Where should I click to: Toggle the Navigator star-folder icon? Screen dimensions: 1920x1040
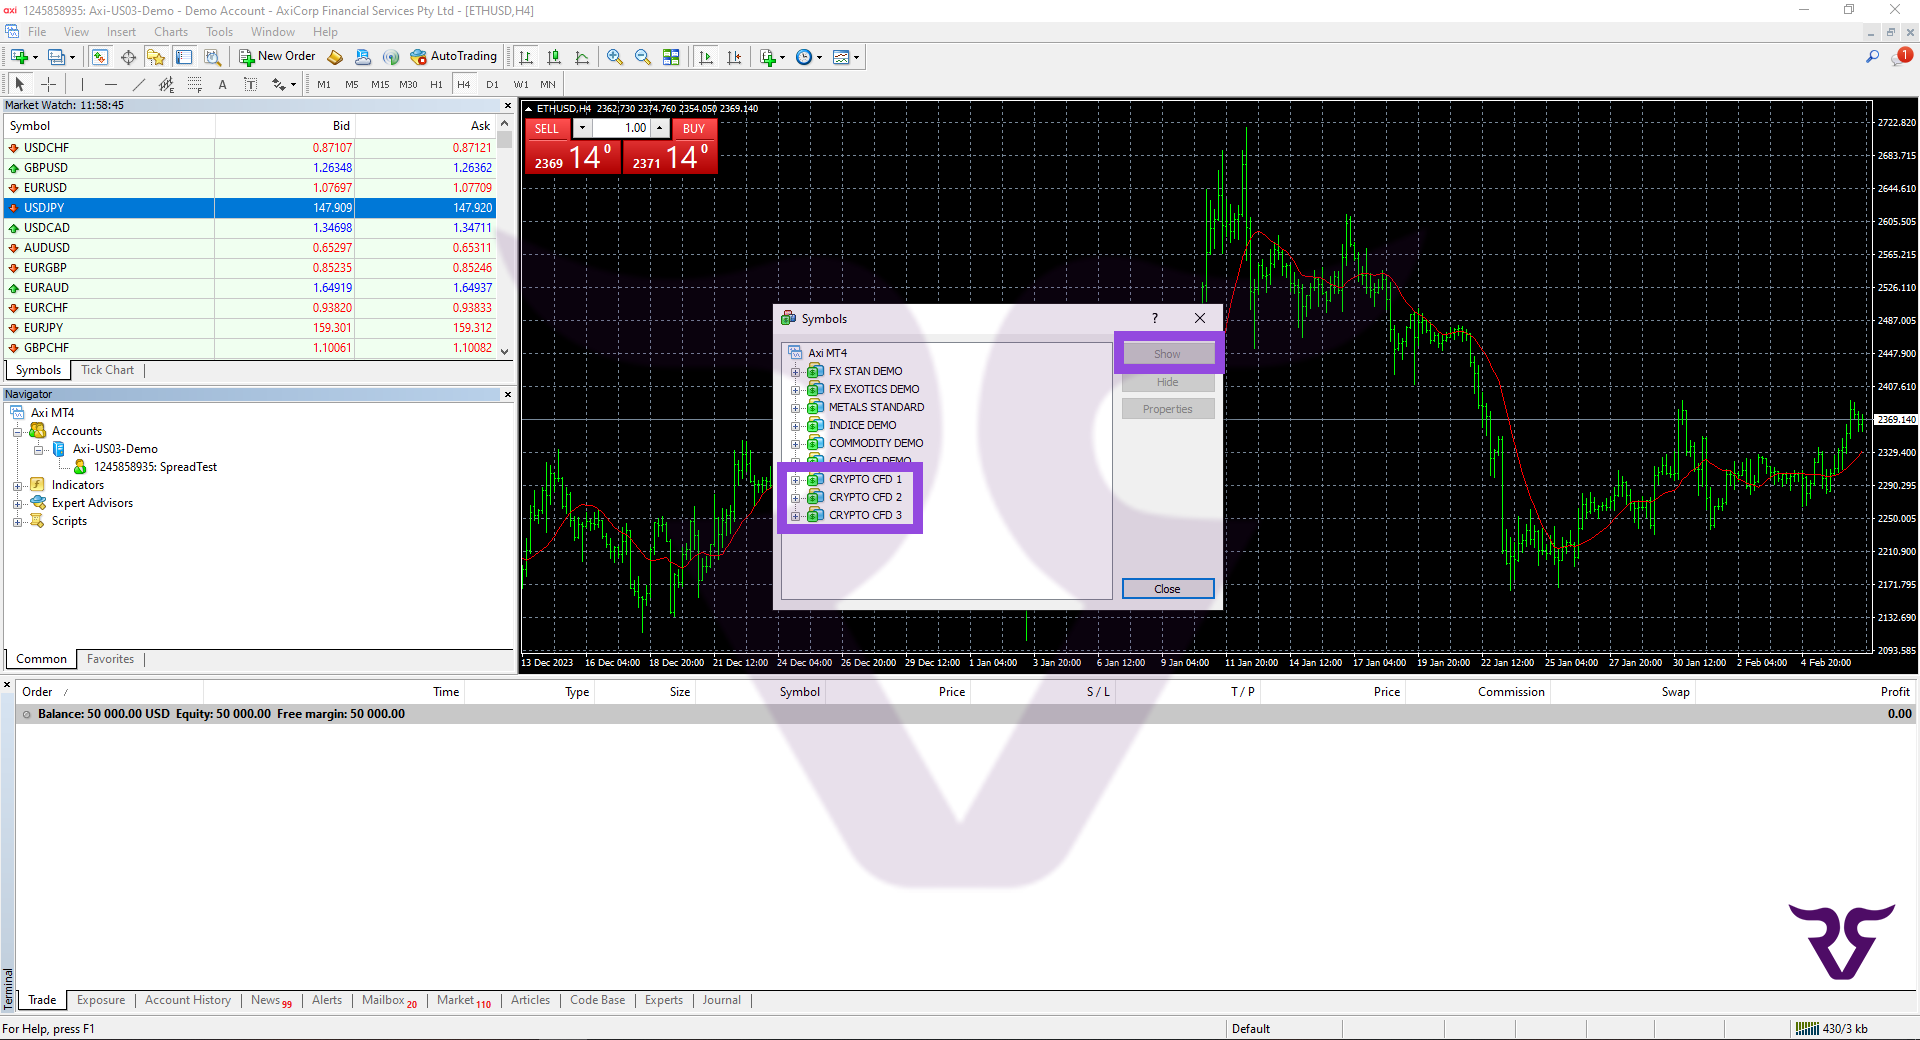coord(156,57)
